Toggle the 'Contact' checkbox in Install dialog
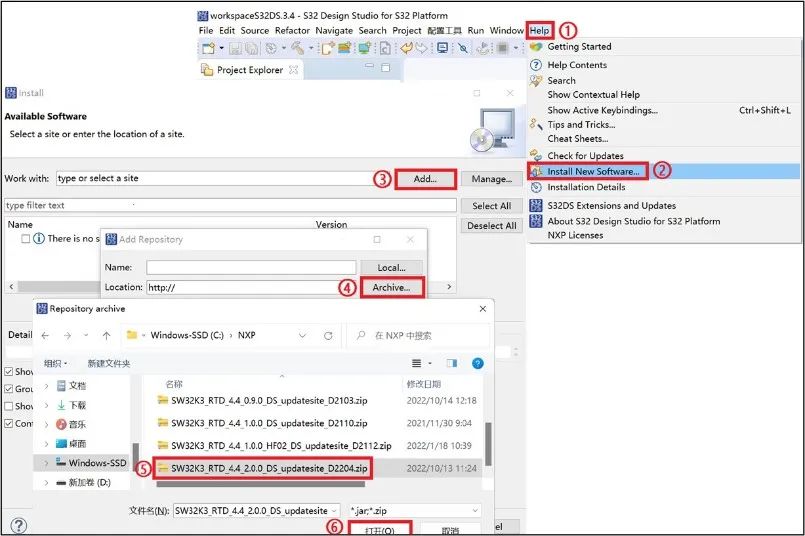Viewport: 805px width, 536px height. [x=9, y=424]
